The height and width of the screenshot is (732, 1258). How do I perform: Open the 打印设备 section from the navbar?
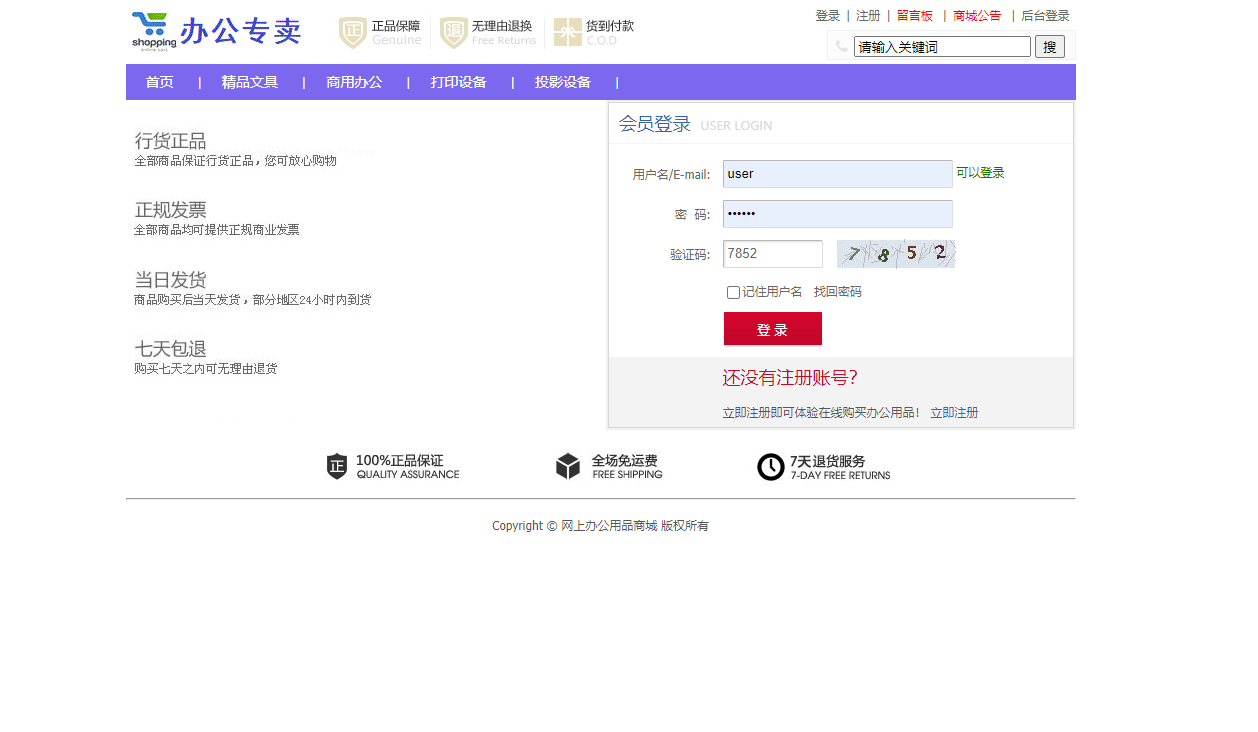tap(458, 82)
